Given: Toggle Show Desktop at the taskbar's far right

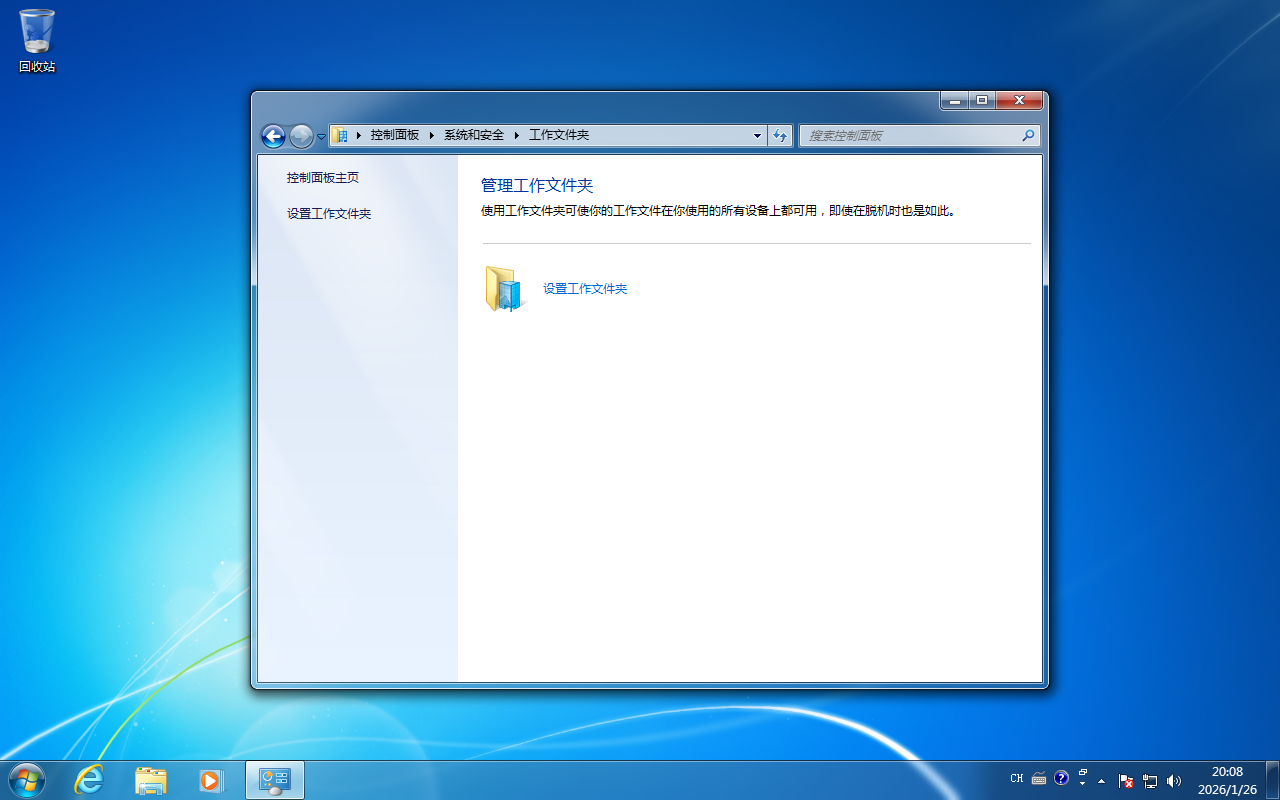Looking at the screenshot, I should point(1274,779).
